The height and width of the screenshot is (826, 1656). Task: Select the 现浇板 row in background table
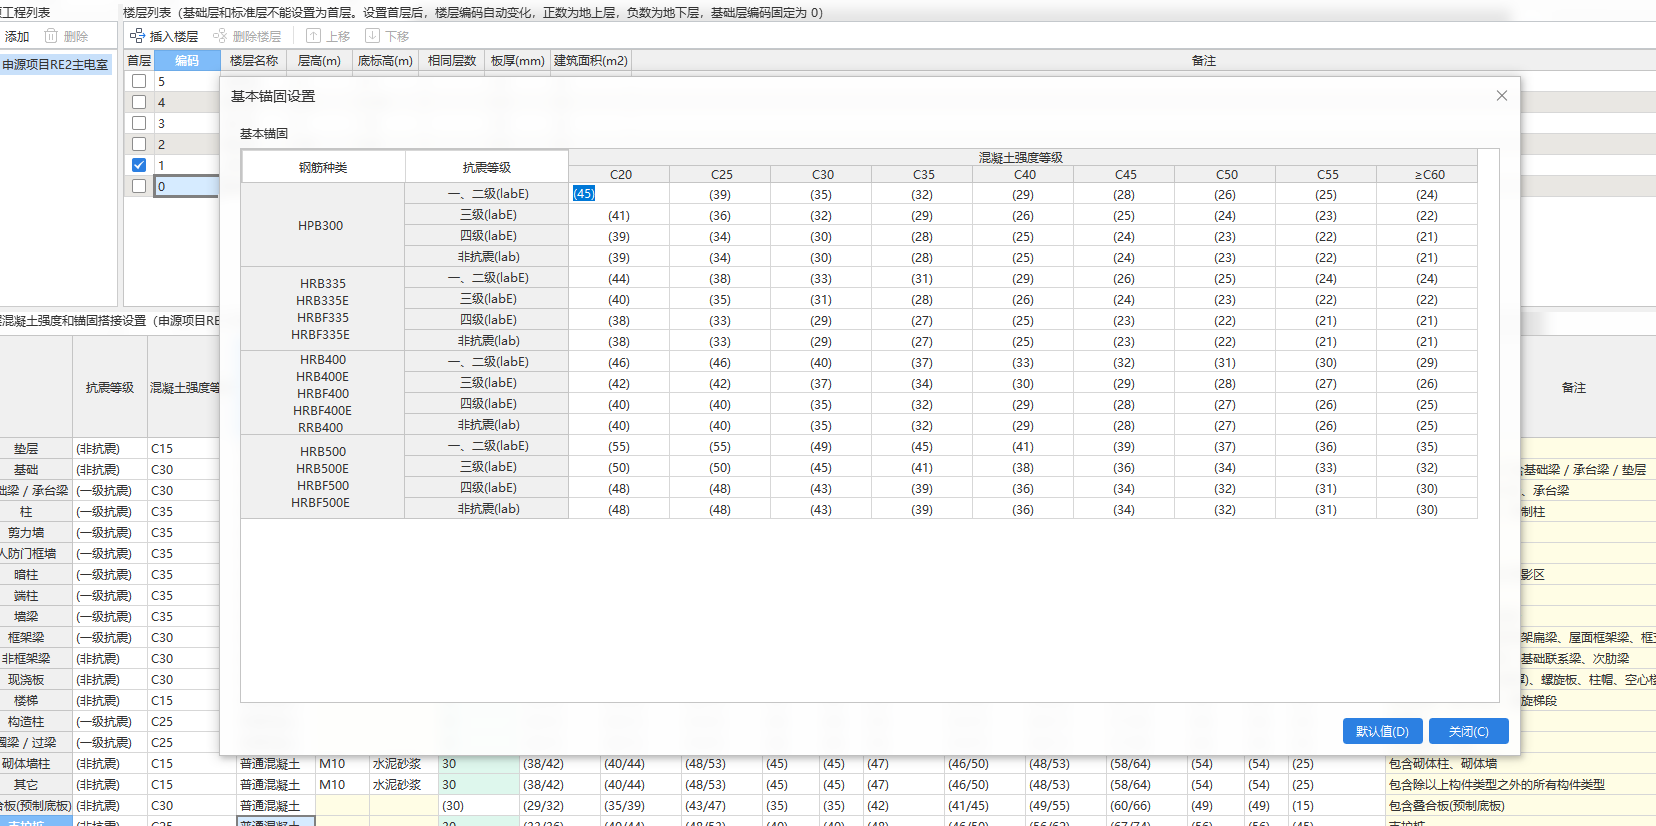[26, 680]
